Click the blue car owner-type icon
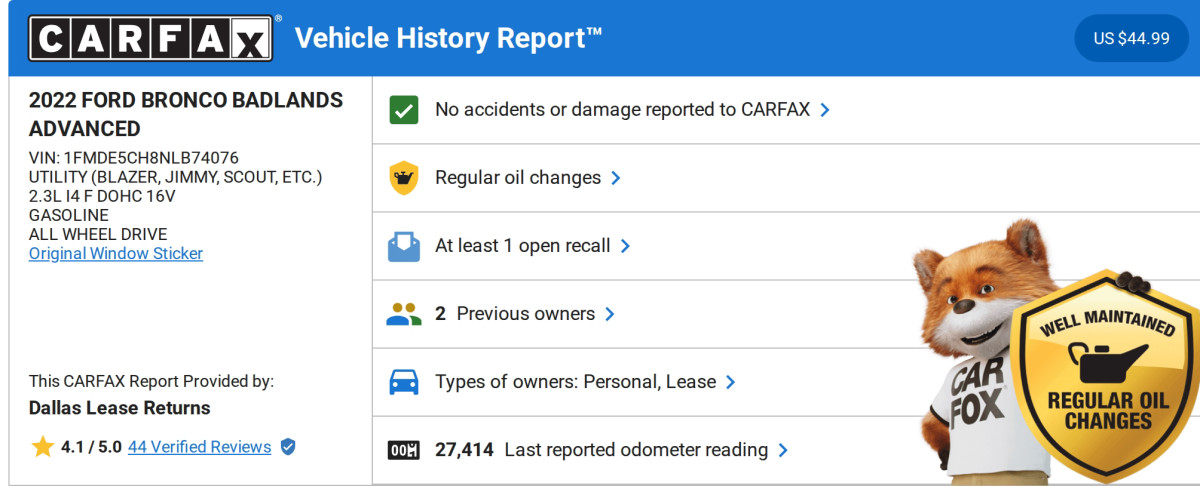 [403, 382]
